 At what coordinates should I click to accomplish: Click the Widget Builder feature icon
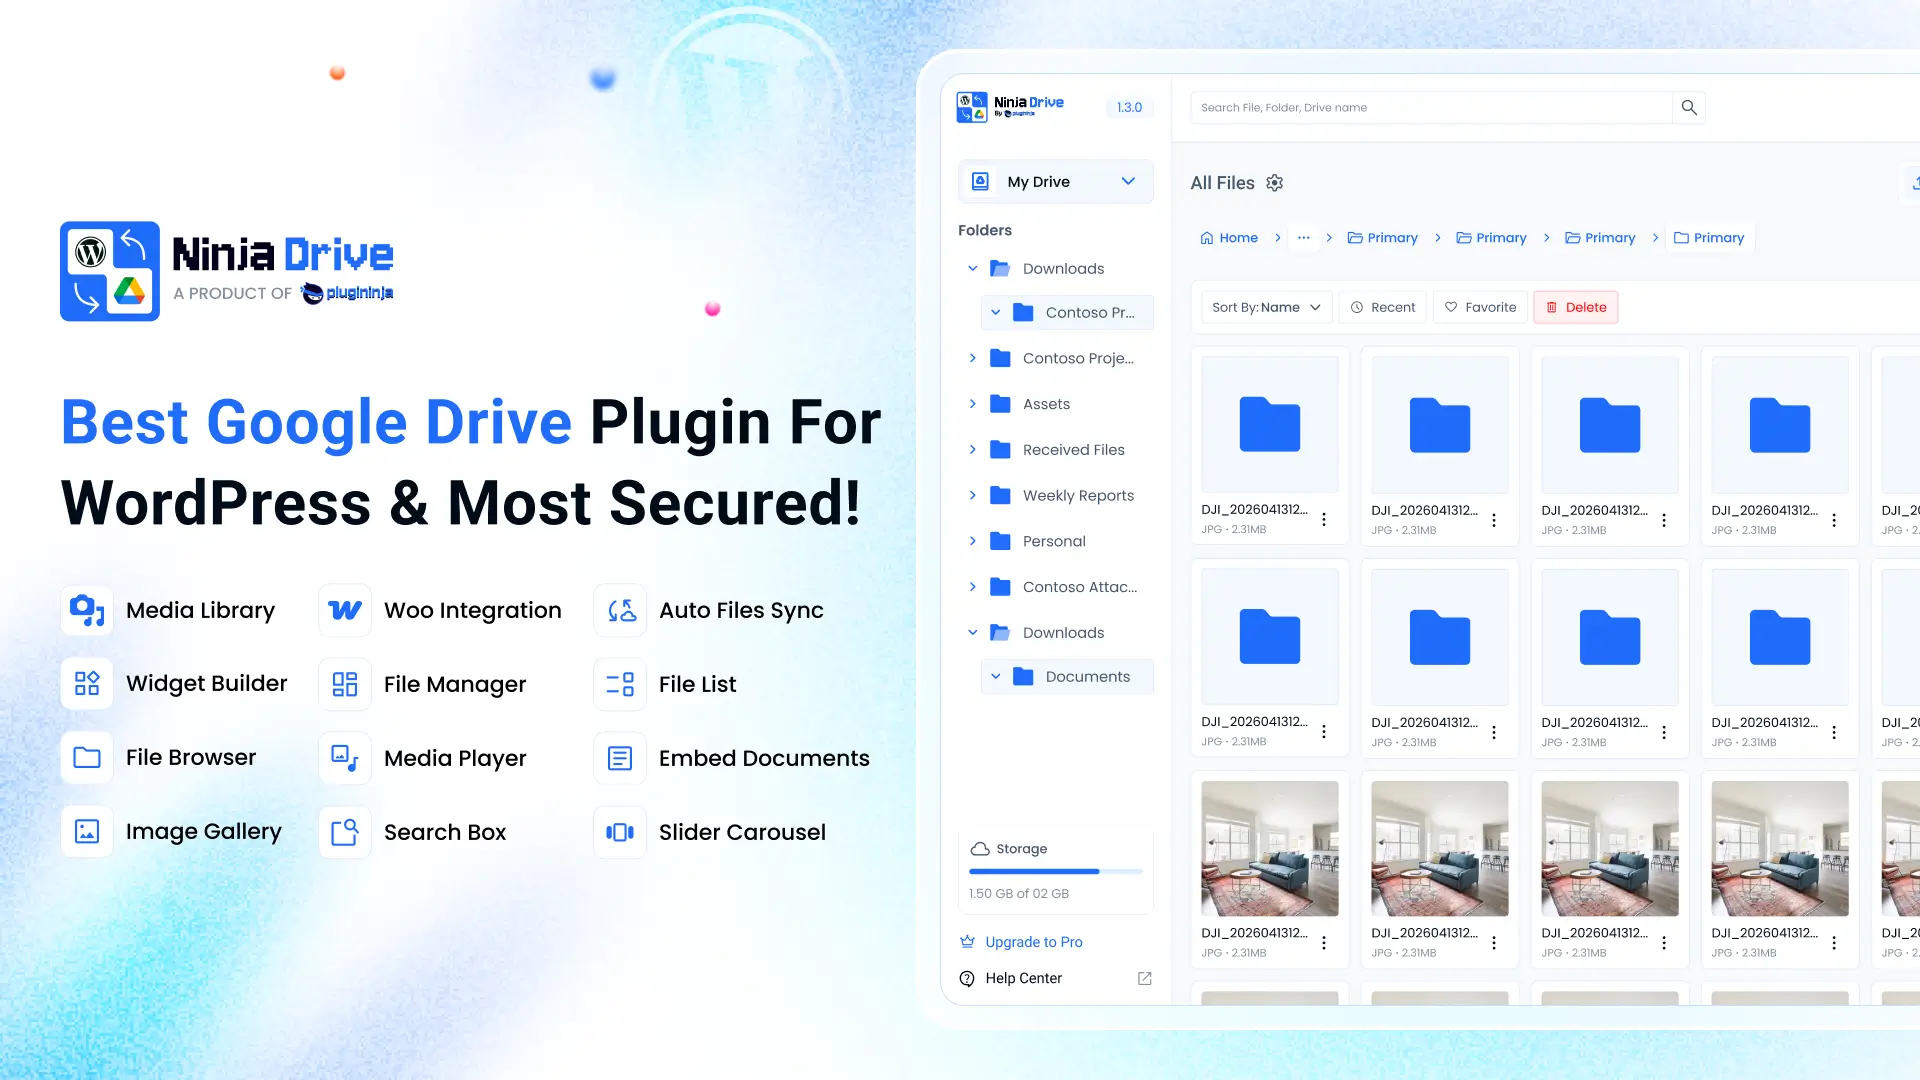point(87,684)
